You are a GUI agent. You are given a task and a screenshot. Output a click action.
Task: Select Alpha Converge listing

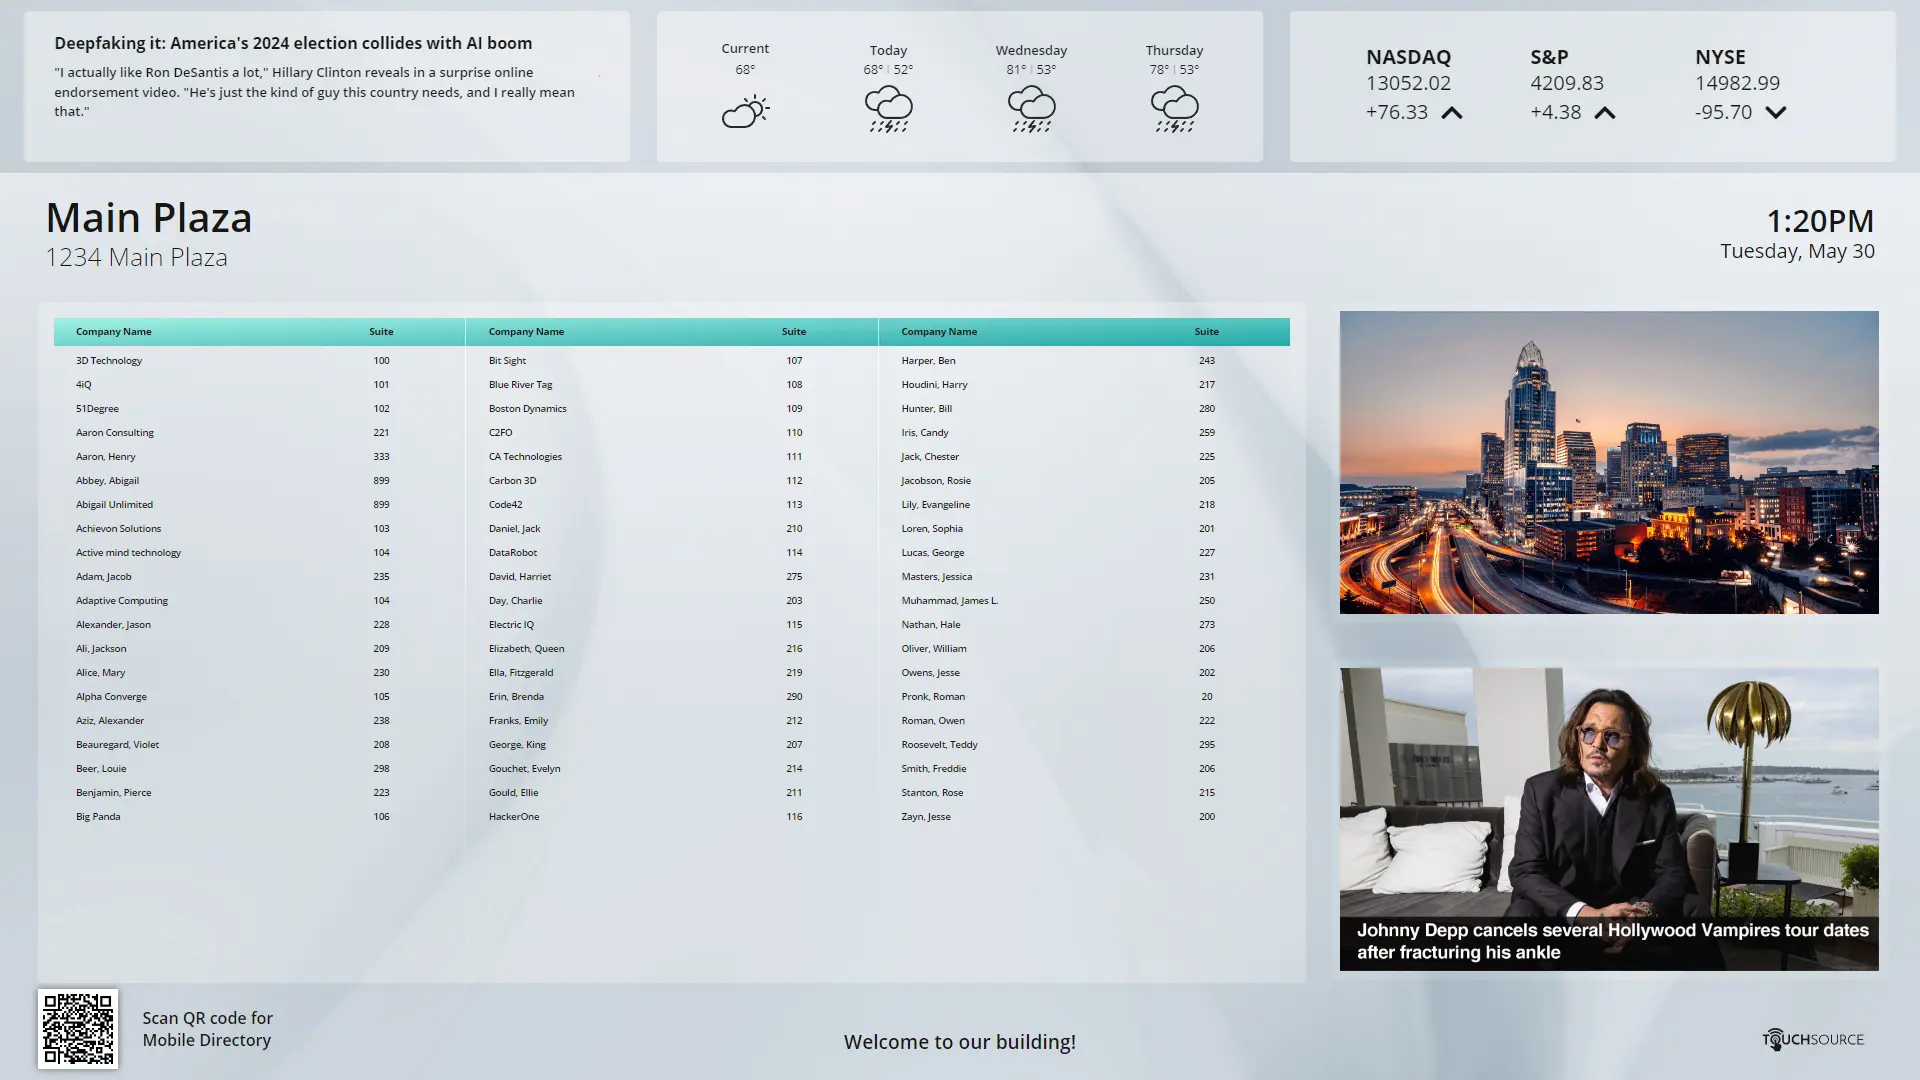point(259,697)
